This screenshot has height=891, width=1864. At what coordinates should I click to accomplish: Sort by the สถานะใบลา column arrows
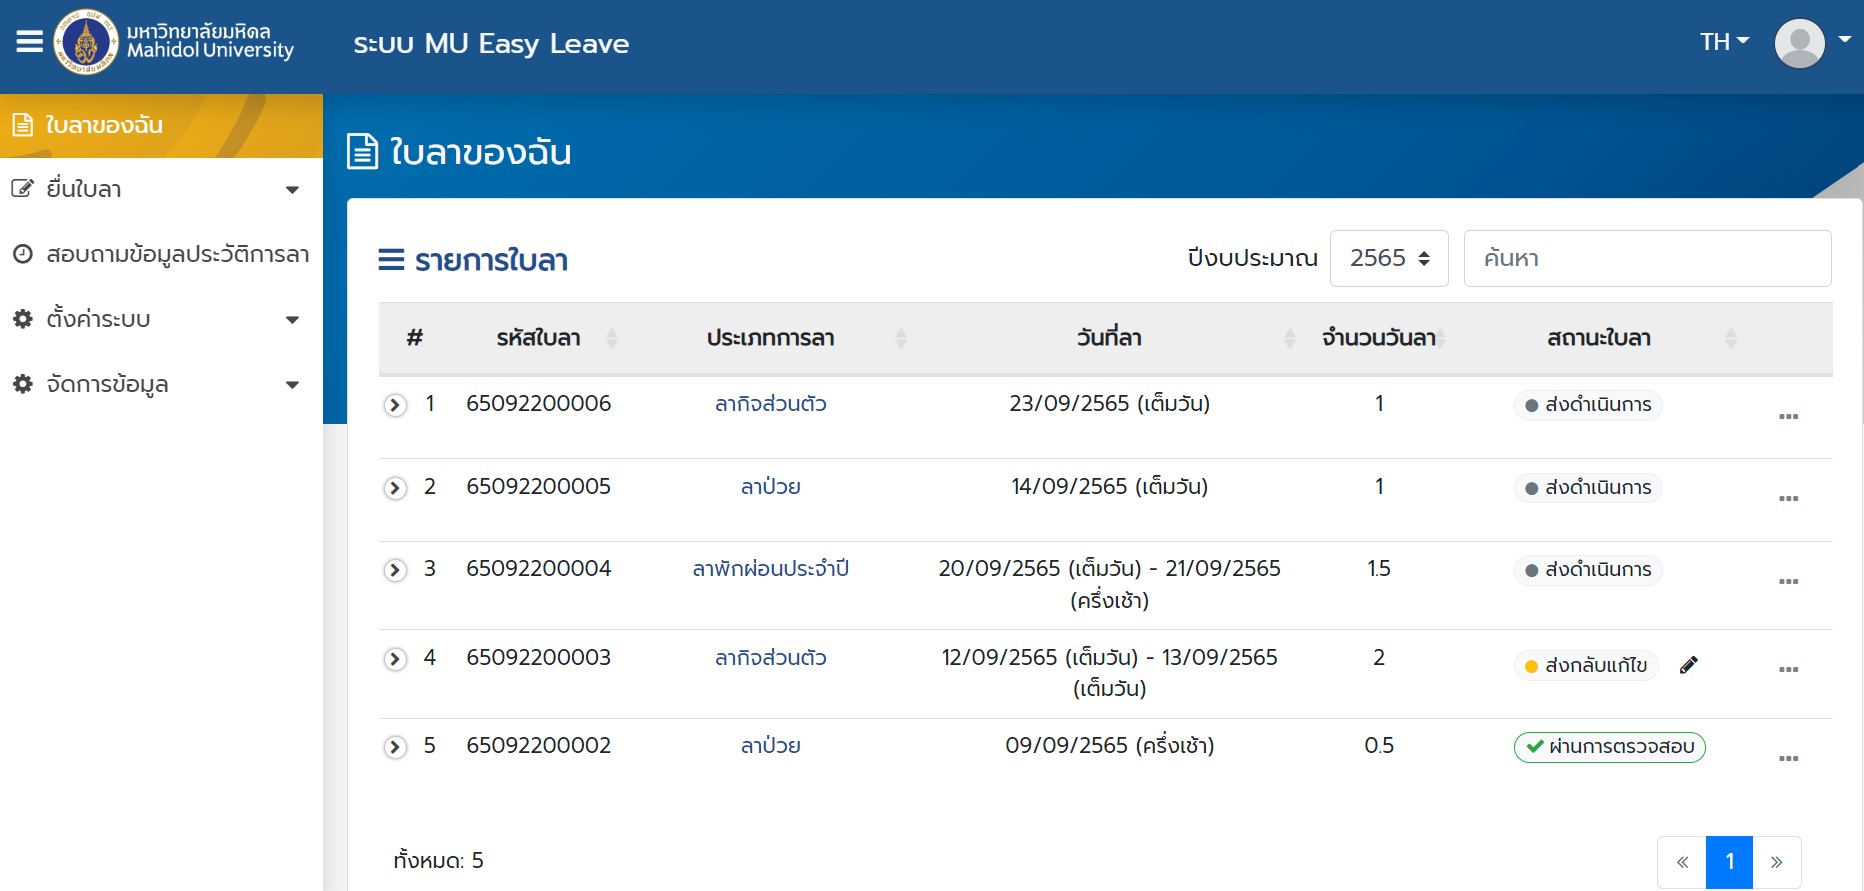tap(1731, 338)
